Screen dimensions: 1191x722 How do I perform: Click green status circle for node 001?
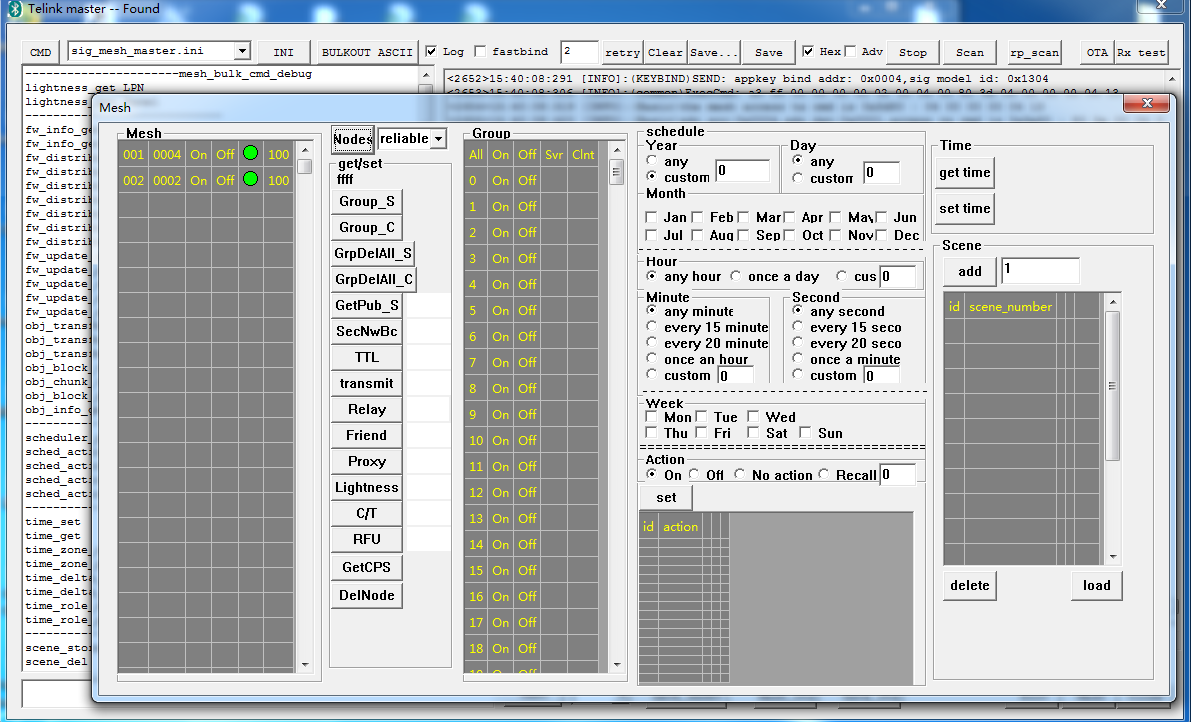pos(251,153)
